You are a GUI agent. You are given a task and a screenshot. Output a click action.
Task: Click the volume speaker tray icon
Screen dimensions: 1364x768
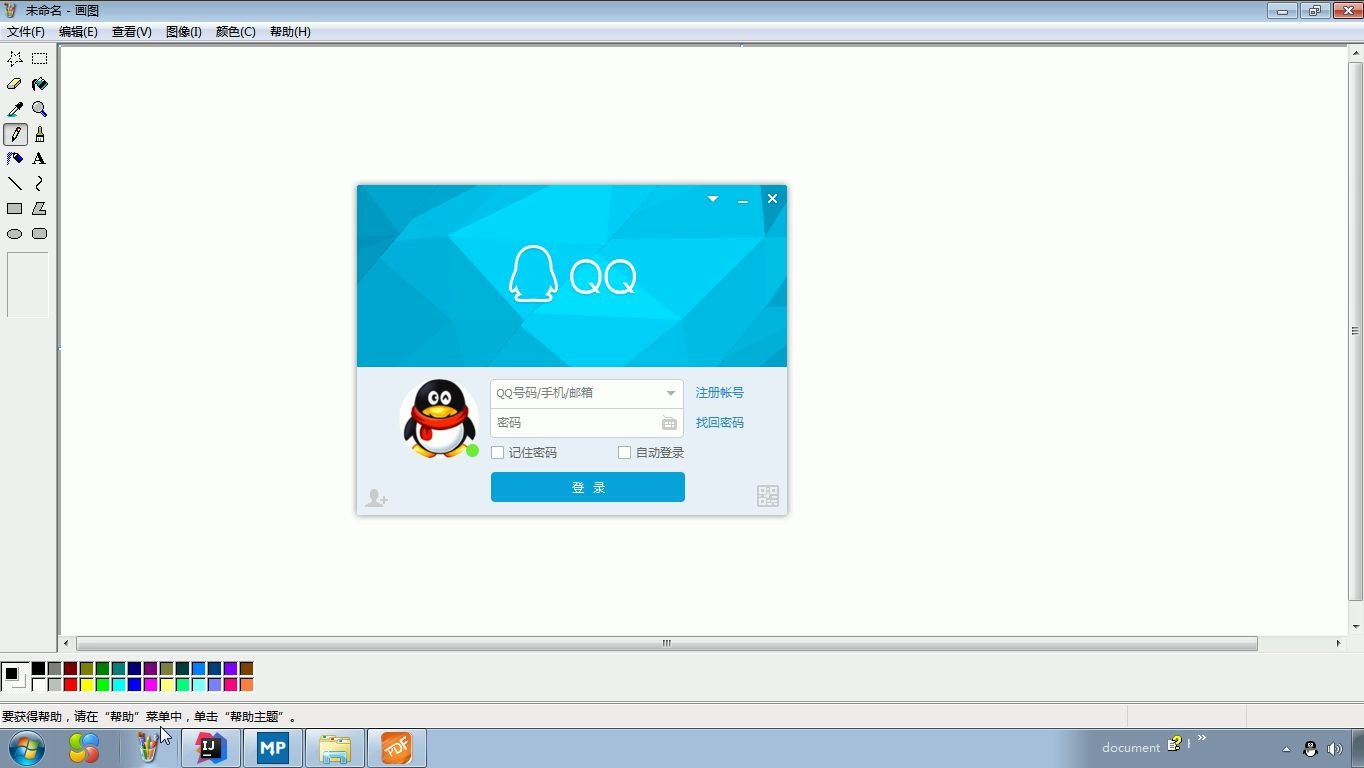[x=1335, y=748]
